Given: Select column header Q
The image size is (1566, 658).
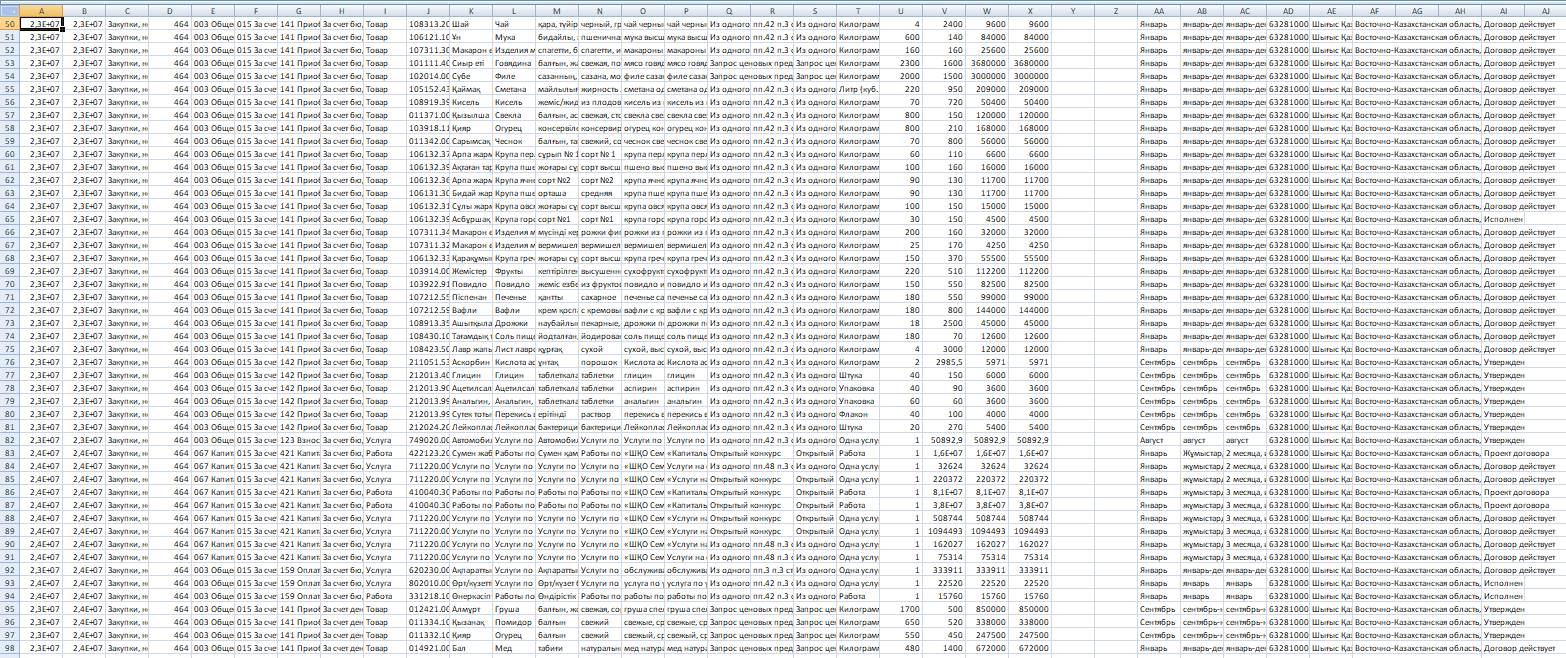Looking at the screenshot, I should [729, 9].
